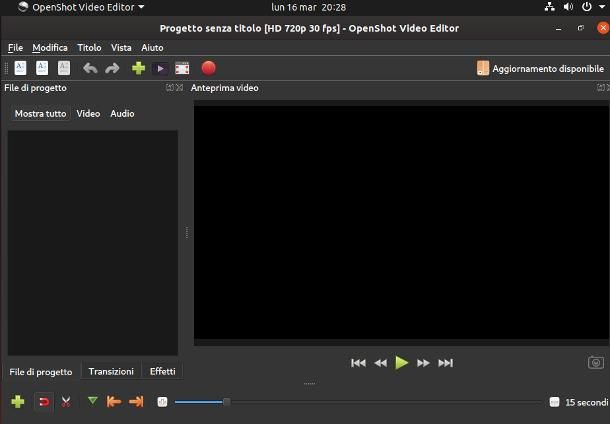The height and width of the screenshot is (424, 610).
Task: Jump to start of the video preview
Action: coord(358,363)
